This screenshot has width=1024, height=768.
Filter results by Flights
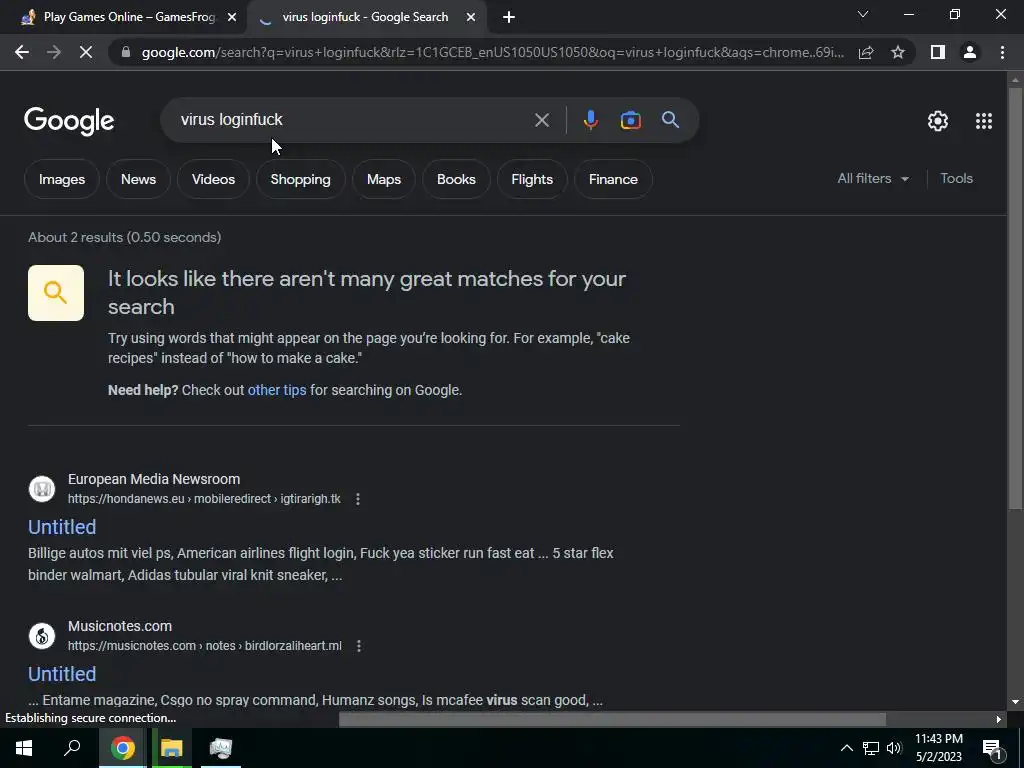point(532,179)
